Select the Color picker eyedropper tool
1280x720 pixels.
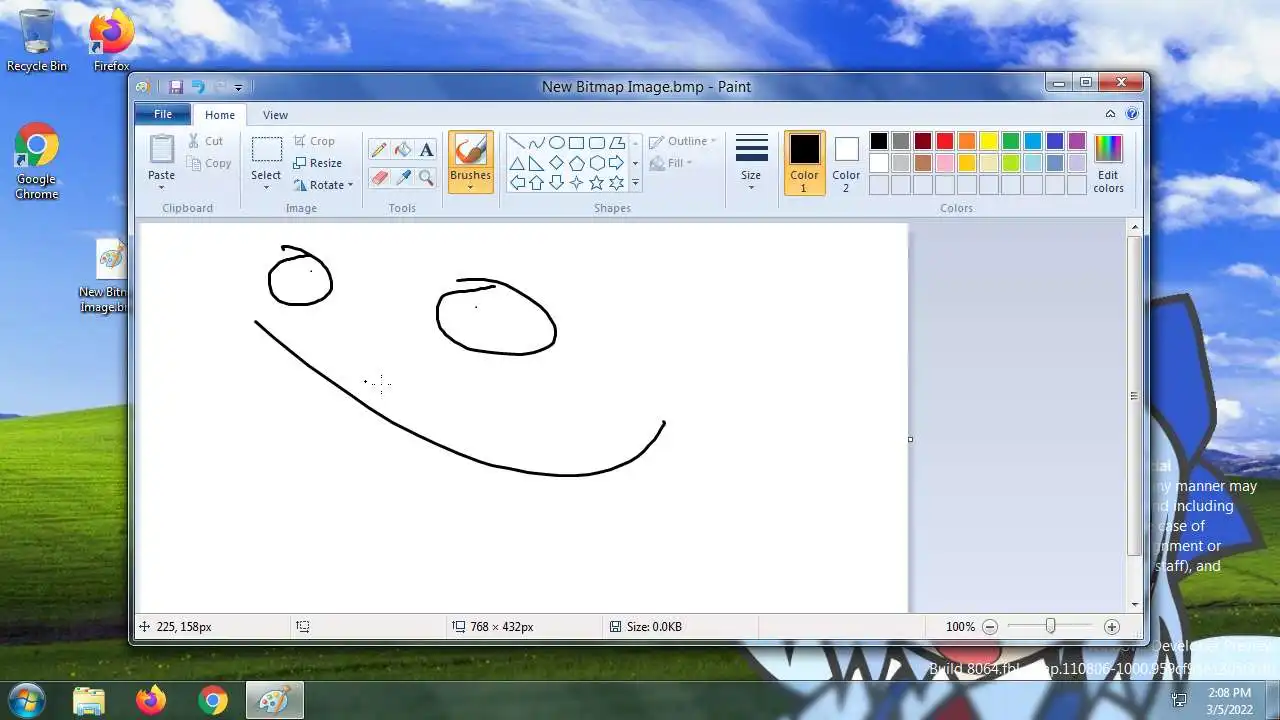click(x=402, y=178)
